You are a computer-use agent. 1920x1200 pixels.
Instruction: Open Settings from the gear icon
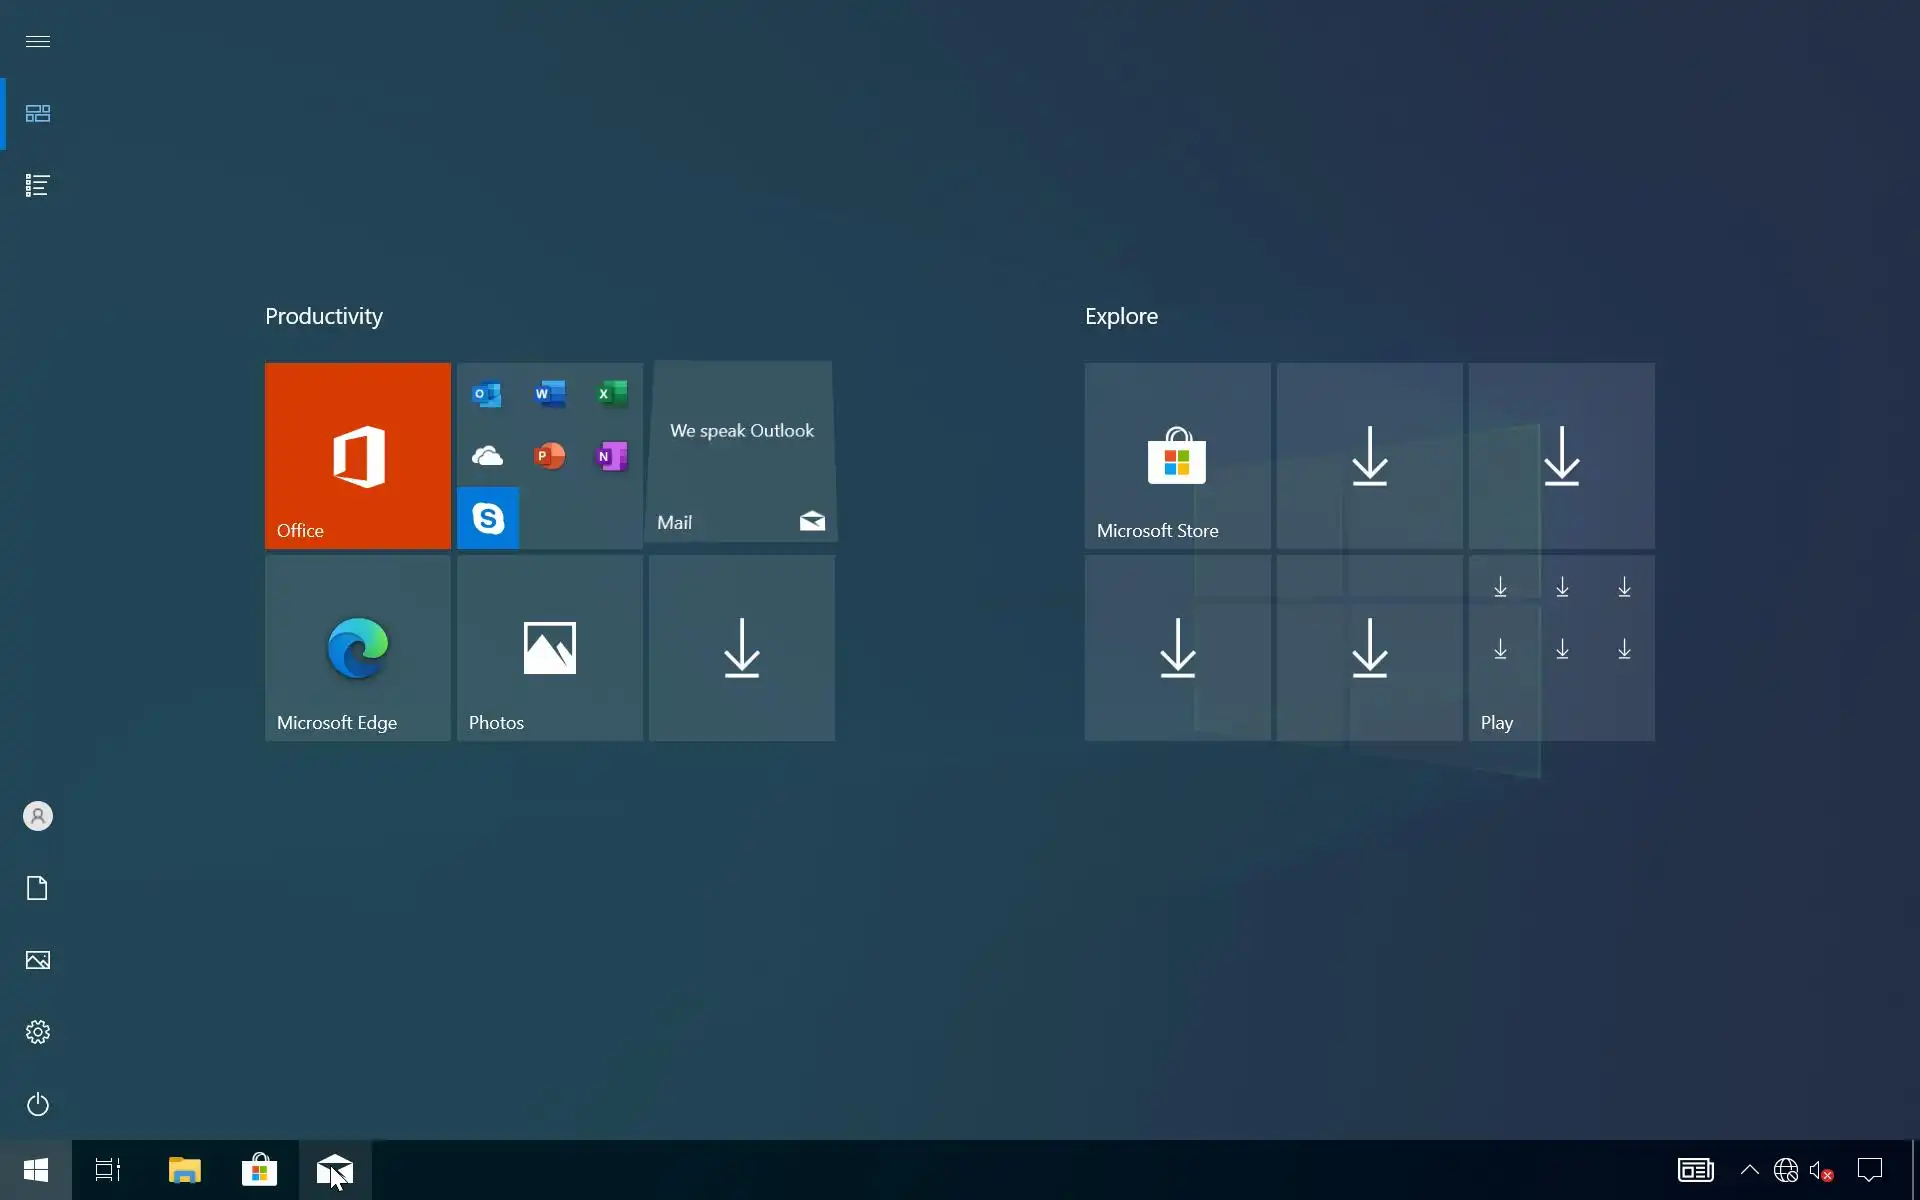coord(38,1032)
